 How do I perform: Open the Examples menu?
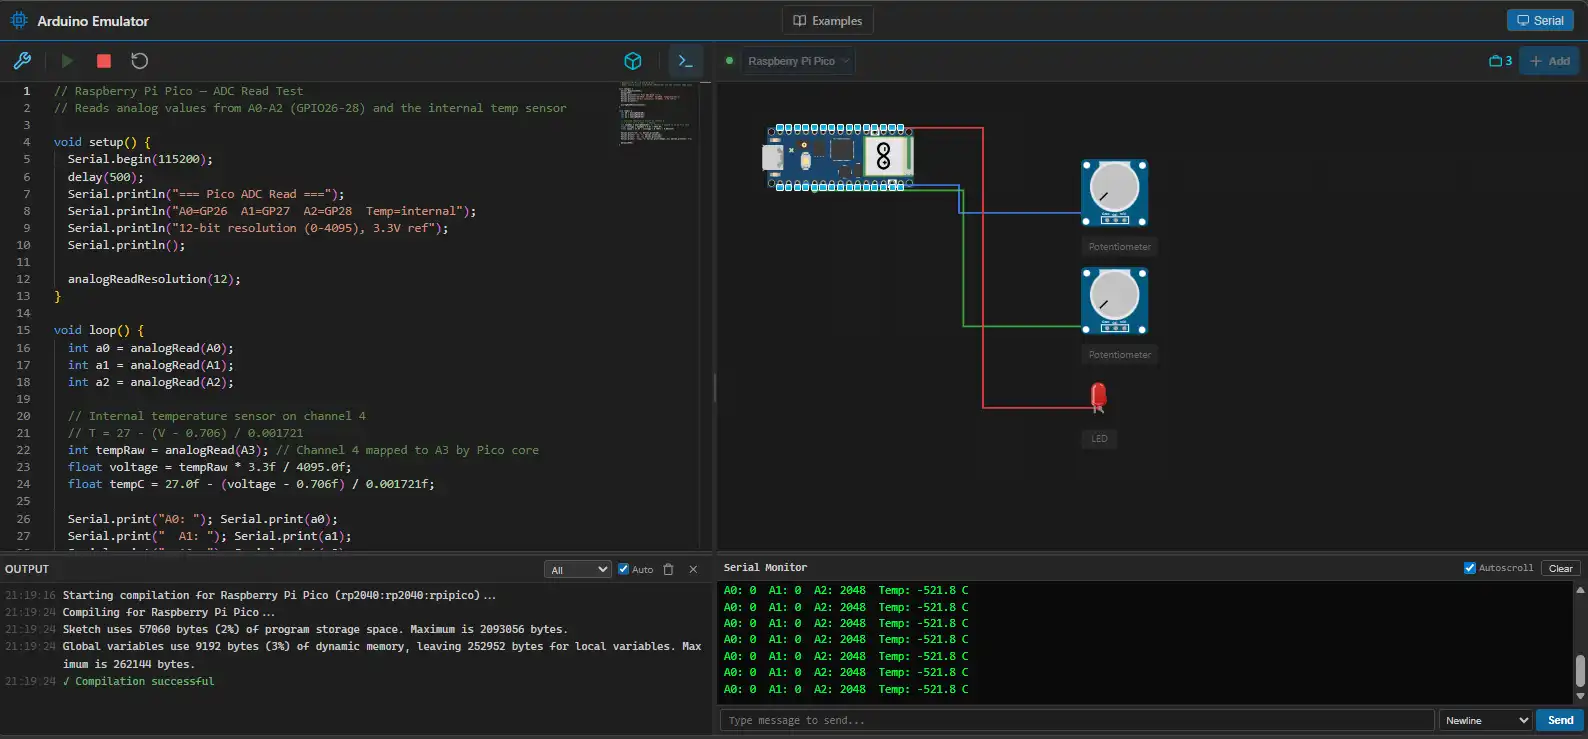[827, 20]
